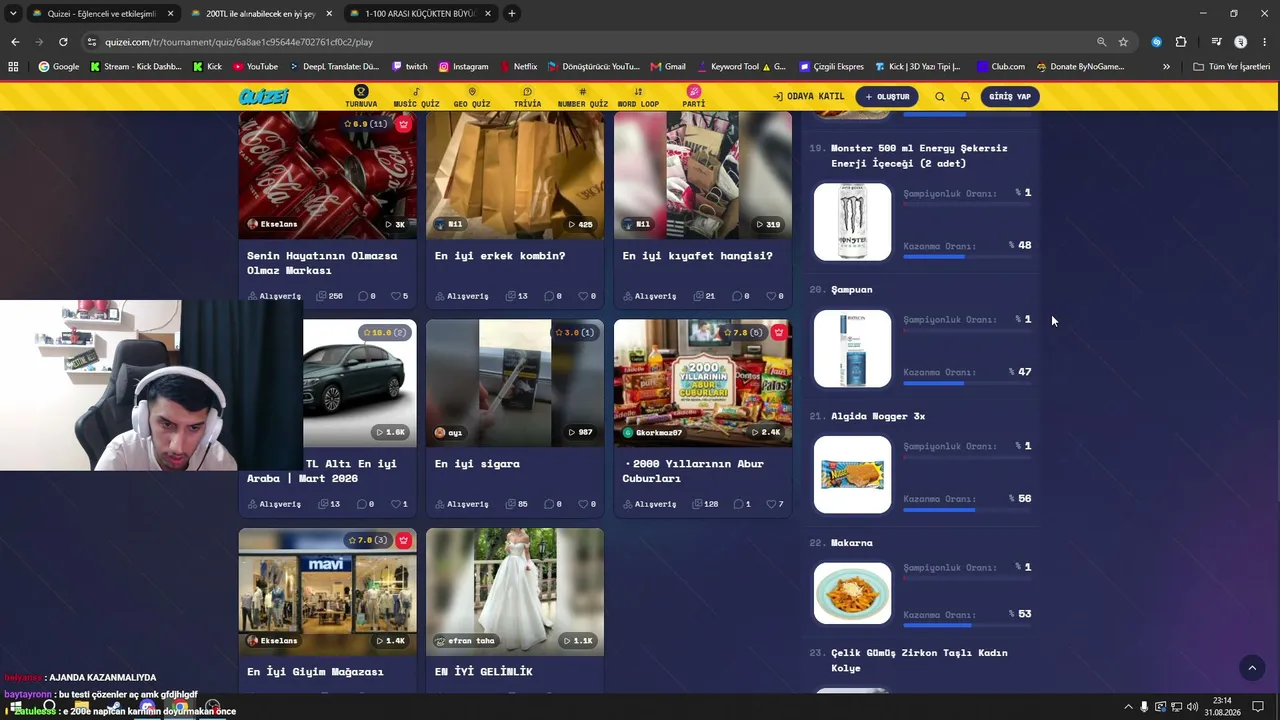Switch to the 1-100 ARASI KÜÇÜKTEN tab

click(421, 14)
